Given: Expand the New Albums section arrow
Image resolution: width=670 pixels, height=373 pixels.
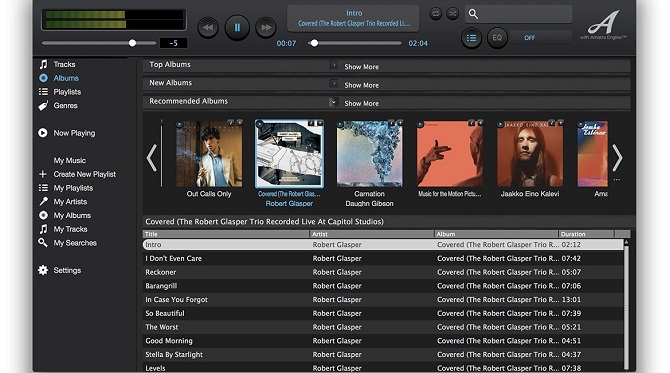Looking at the screenshot, I should pyautogui.click(x=334, y=84).
